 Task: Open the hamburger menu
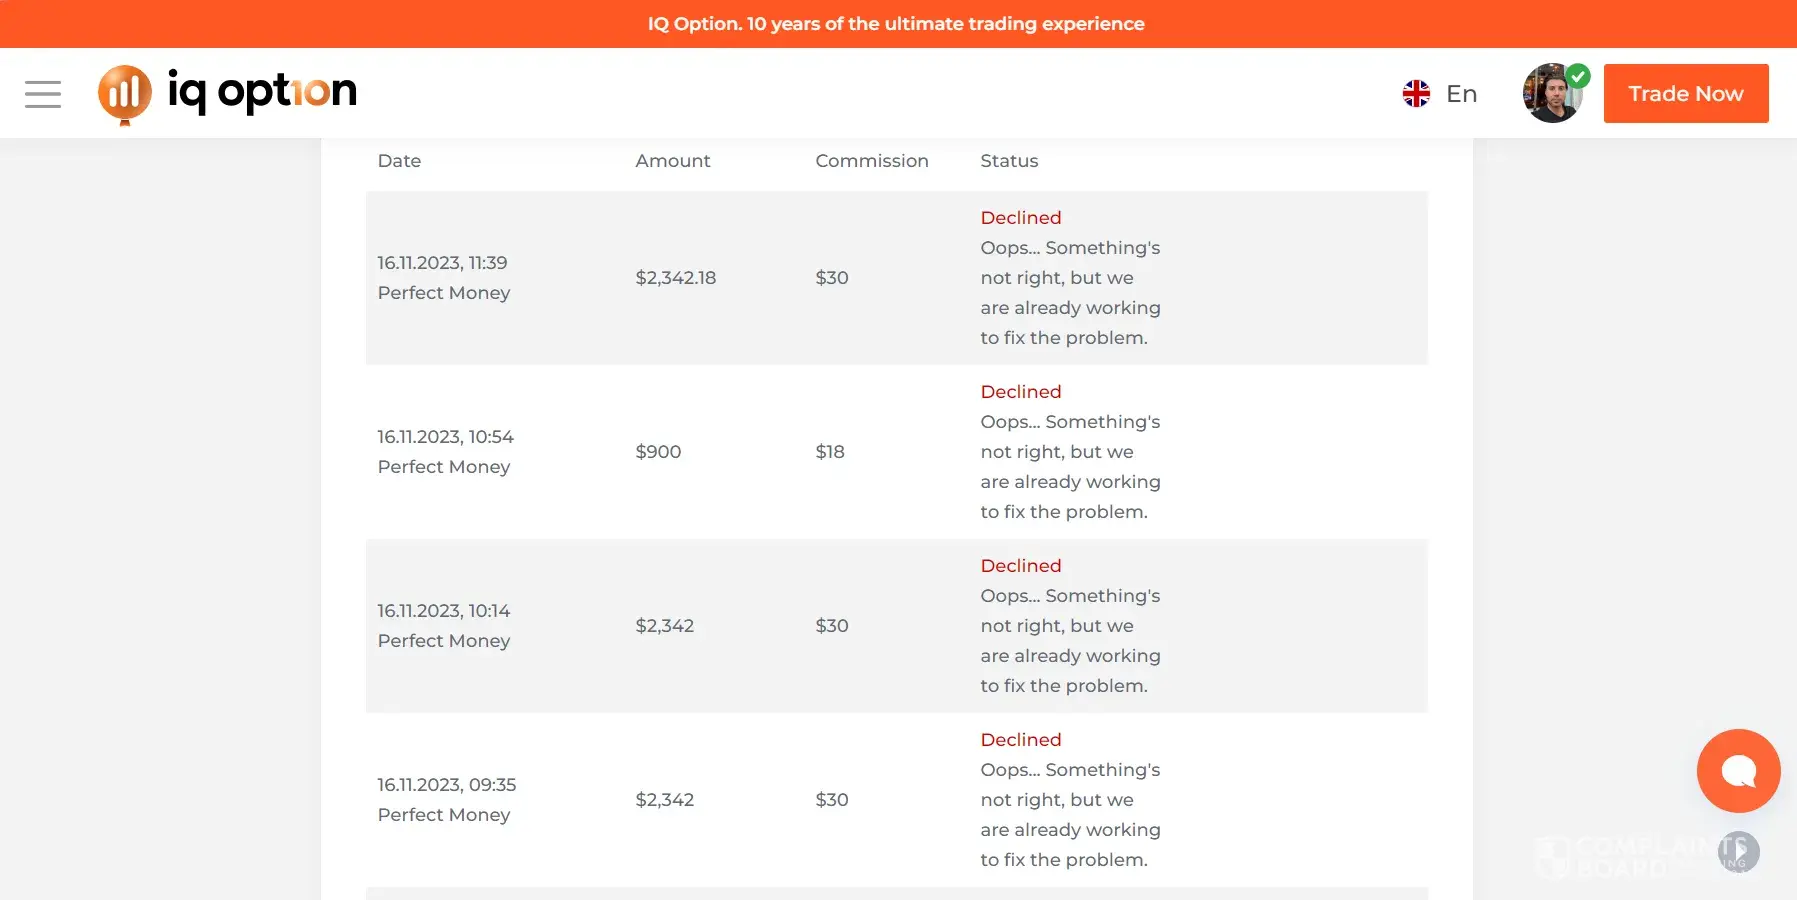(x=43, y=94)
